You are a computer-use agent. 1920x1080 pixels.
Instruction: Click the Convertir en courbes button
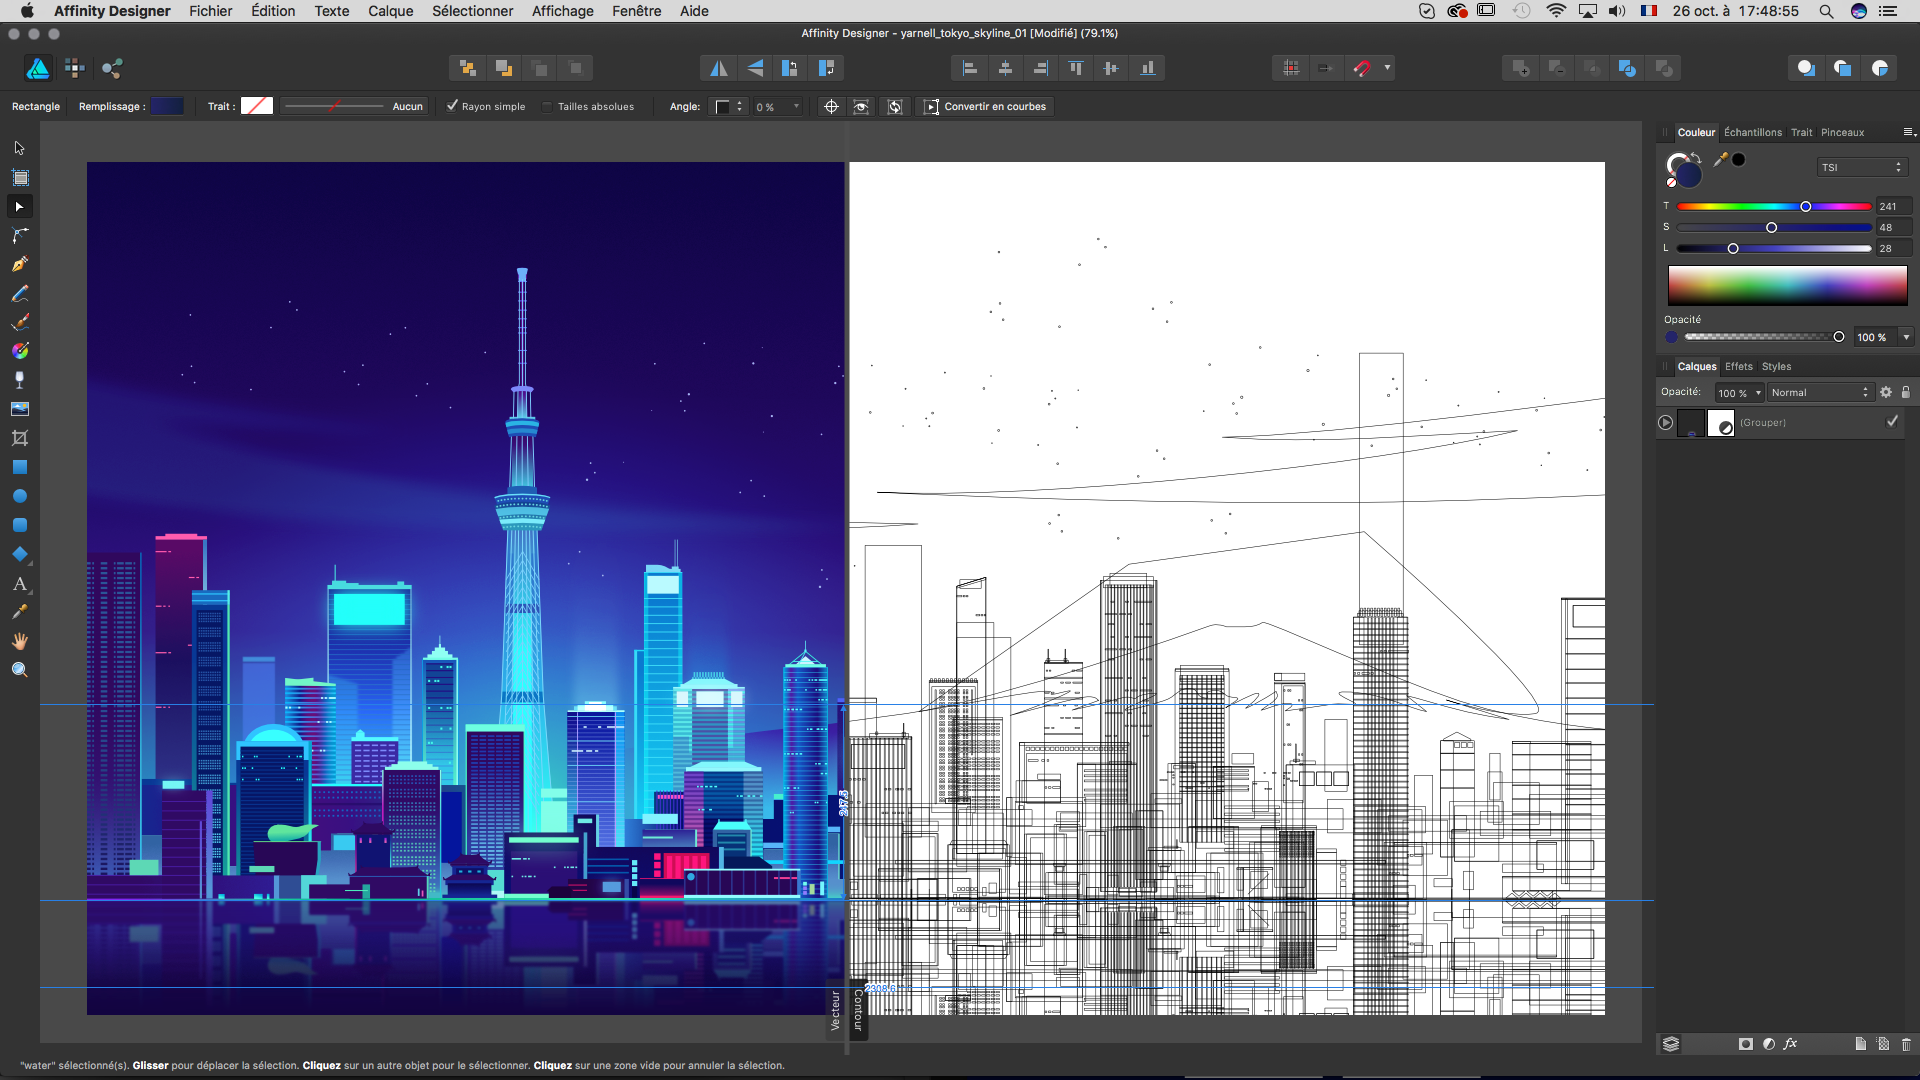985,107
